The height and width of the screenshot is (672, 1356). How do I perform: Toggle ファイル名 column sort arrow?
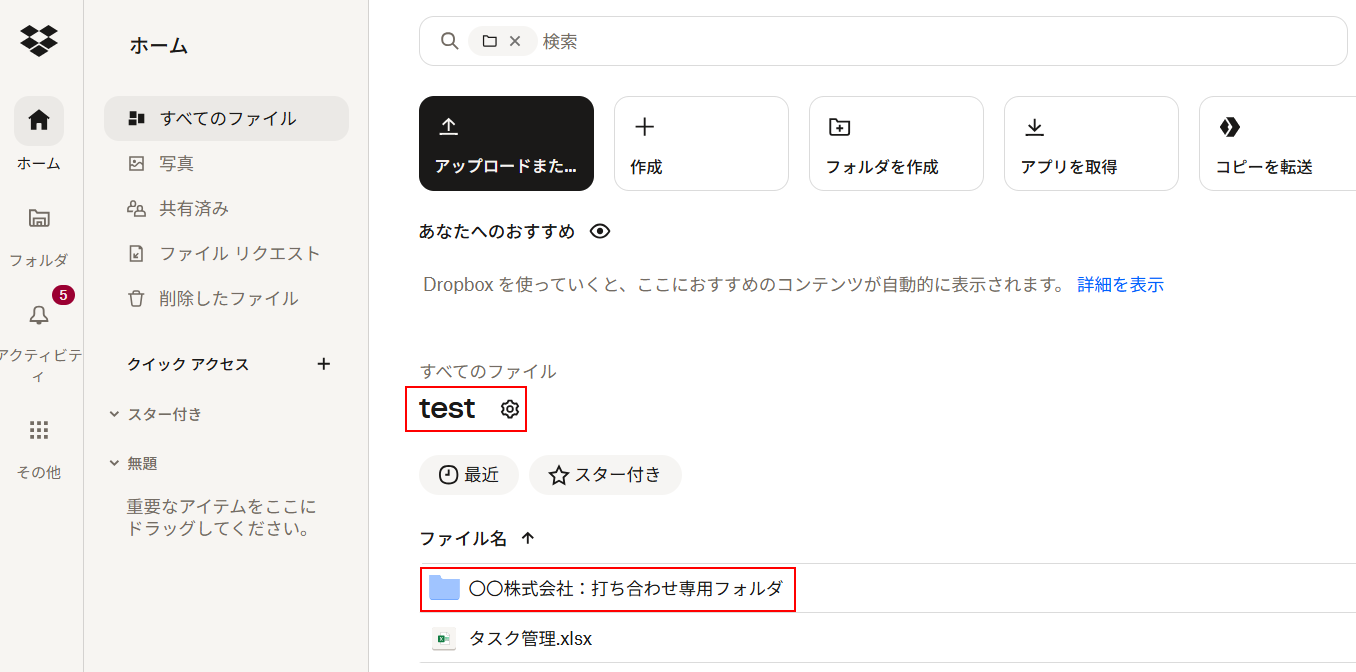coord(528,538)
